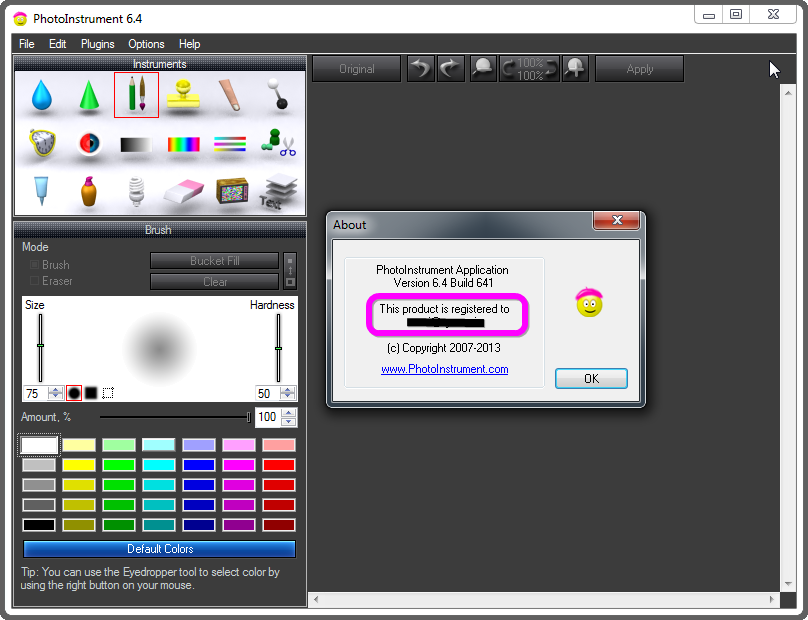Open the Plugins menu
This screenshot has width=808, height=620.
(x=97, y=44)
